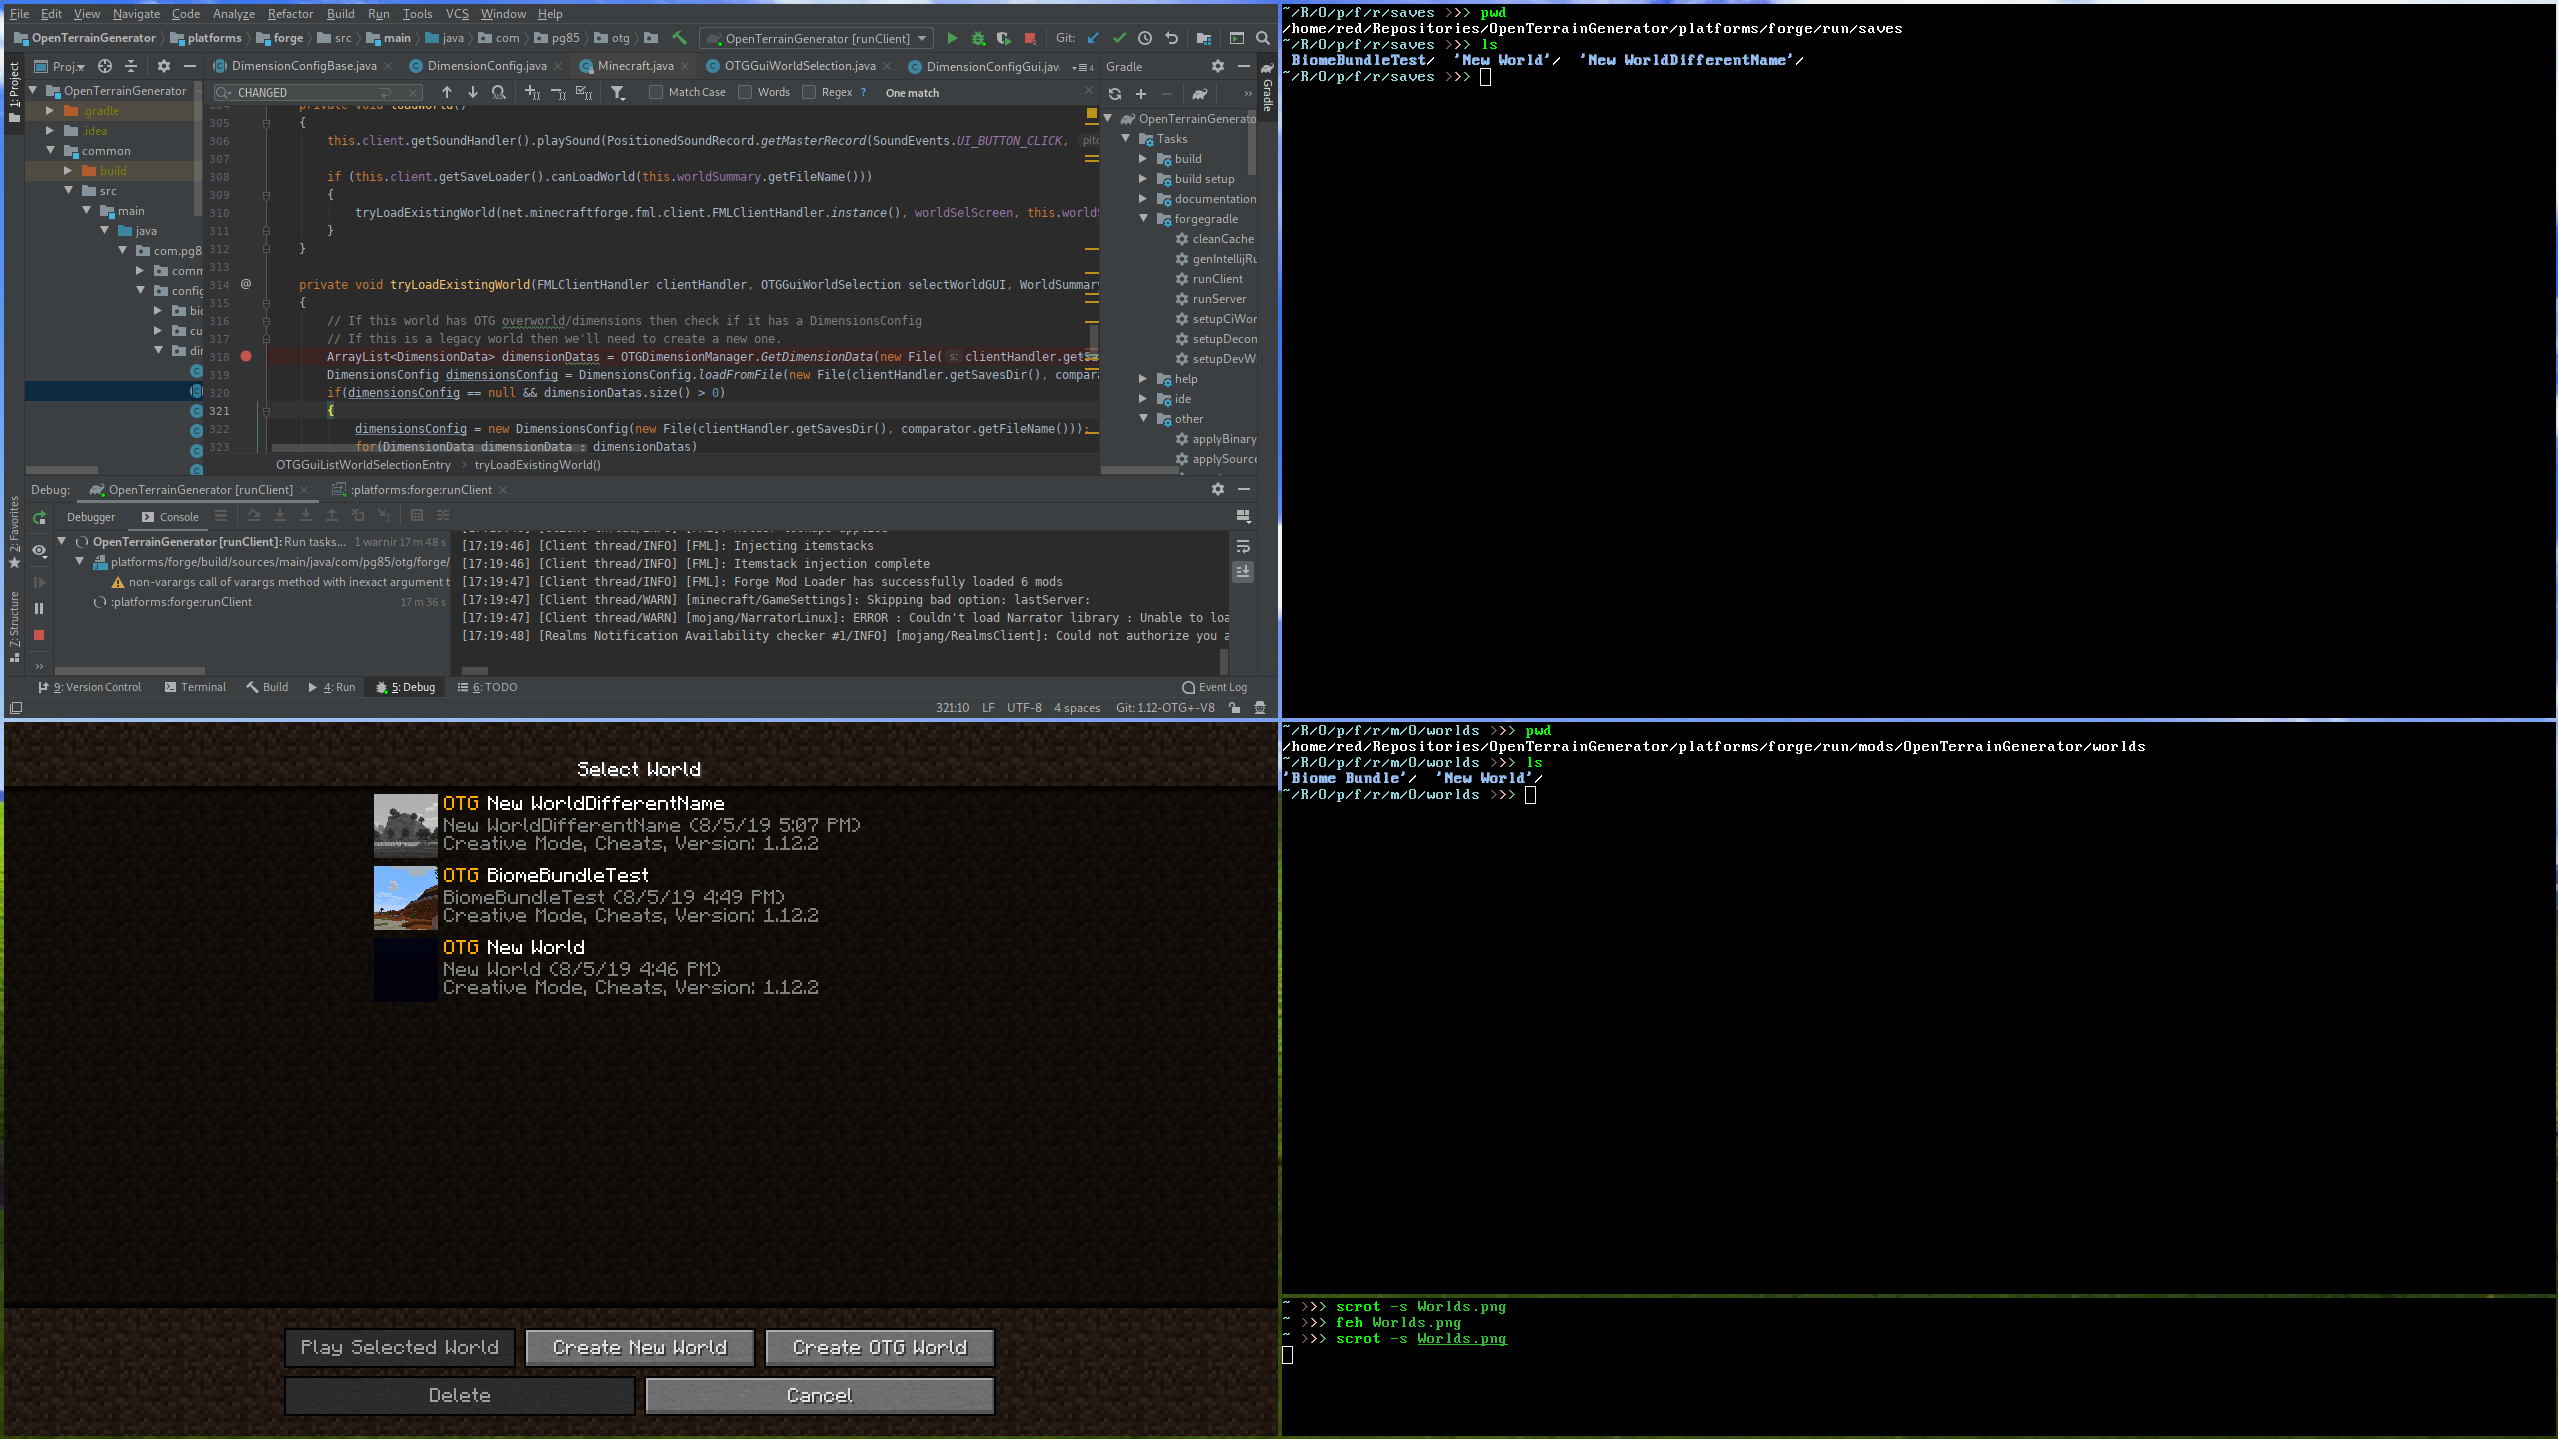Image resolution: width=2558 pixels, height=1439 pixels.
Task: Select the cleanCache Gradle task
Action: click(x=1213, y=238)
